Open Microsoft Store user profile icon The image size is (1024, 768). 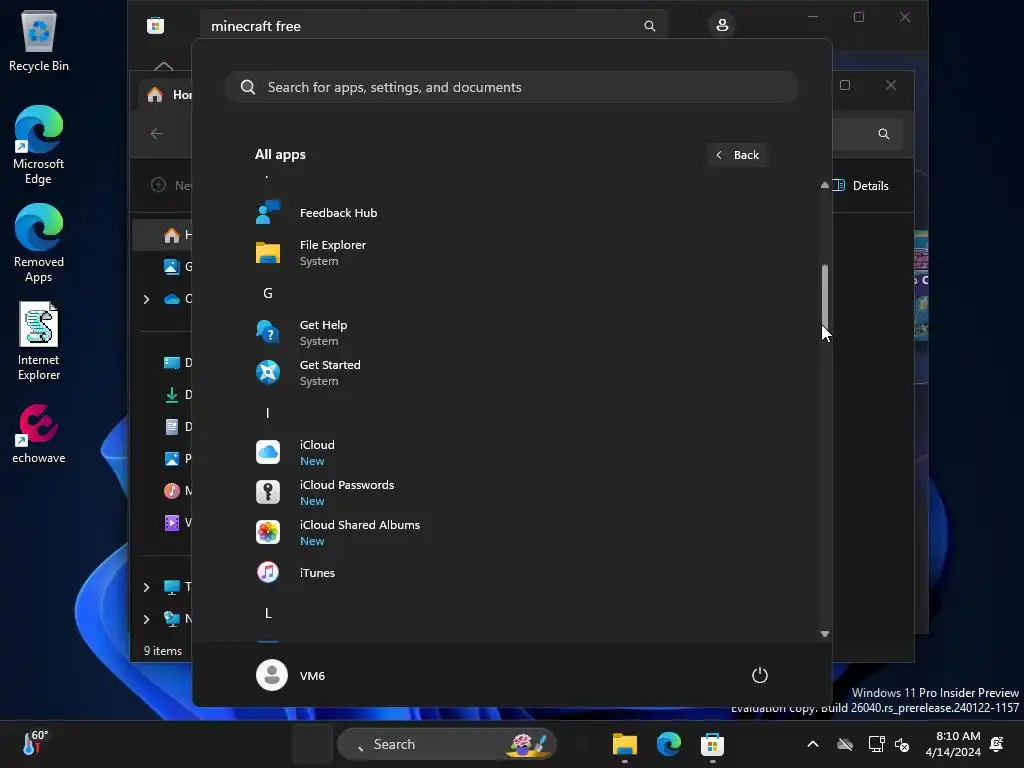[x=722, y=25]
